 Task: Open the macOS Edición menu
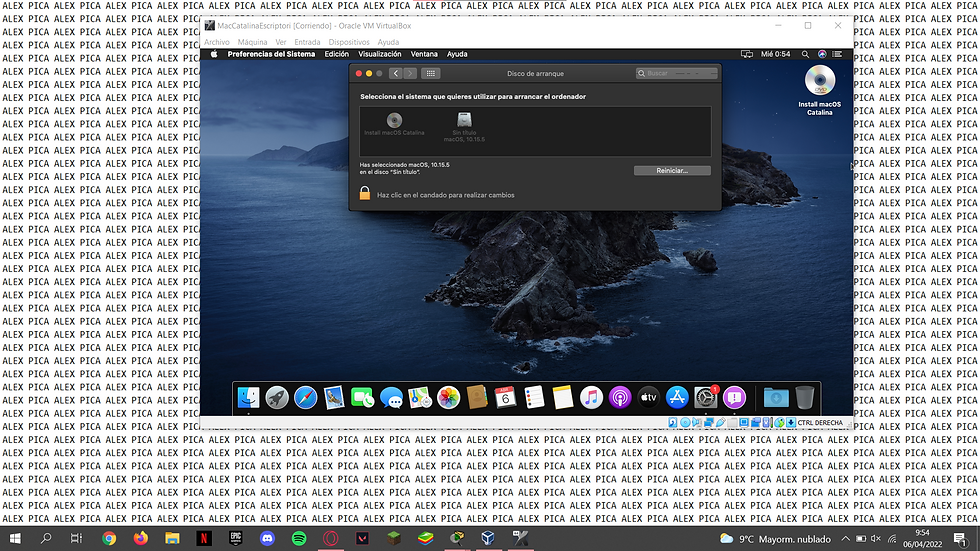(336, 54)
